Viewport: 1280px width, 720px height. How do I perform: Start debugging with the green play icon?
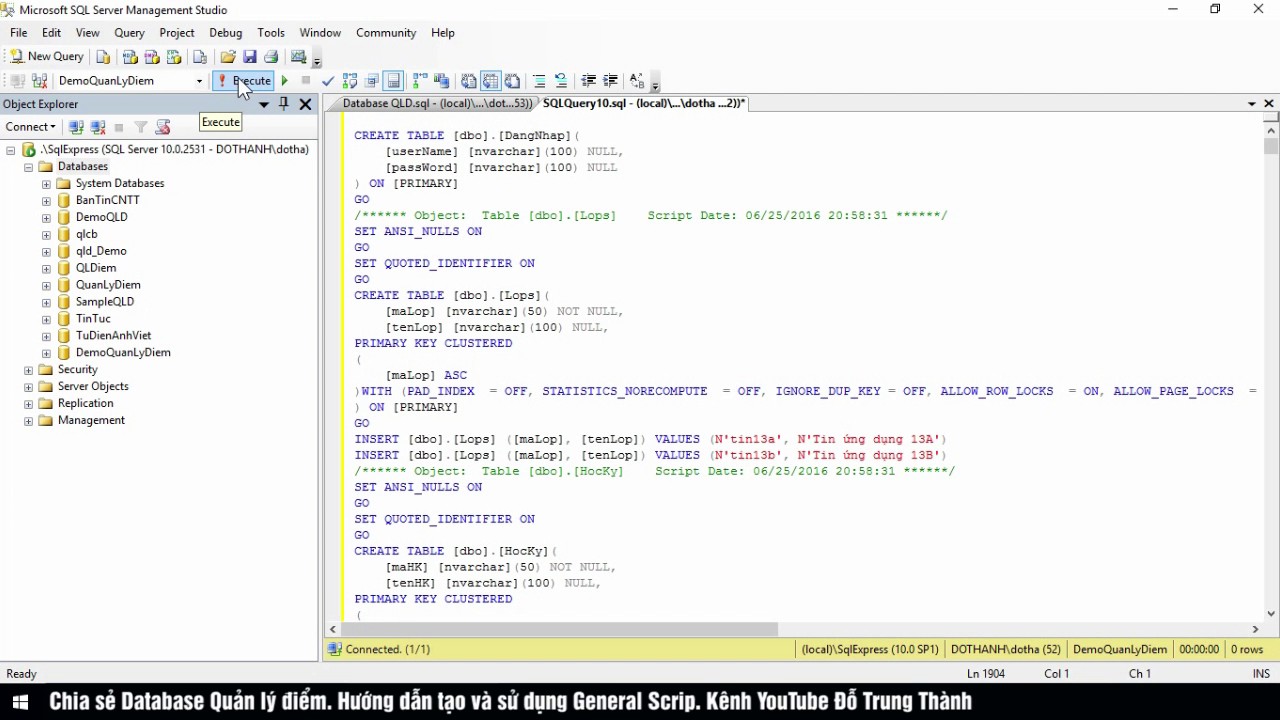click(x=285, y=81)
